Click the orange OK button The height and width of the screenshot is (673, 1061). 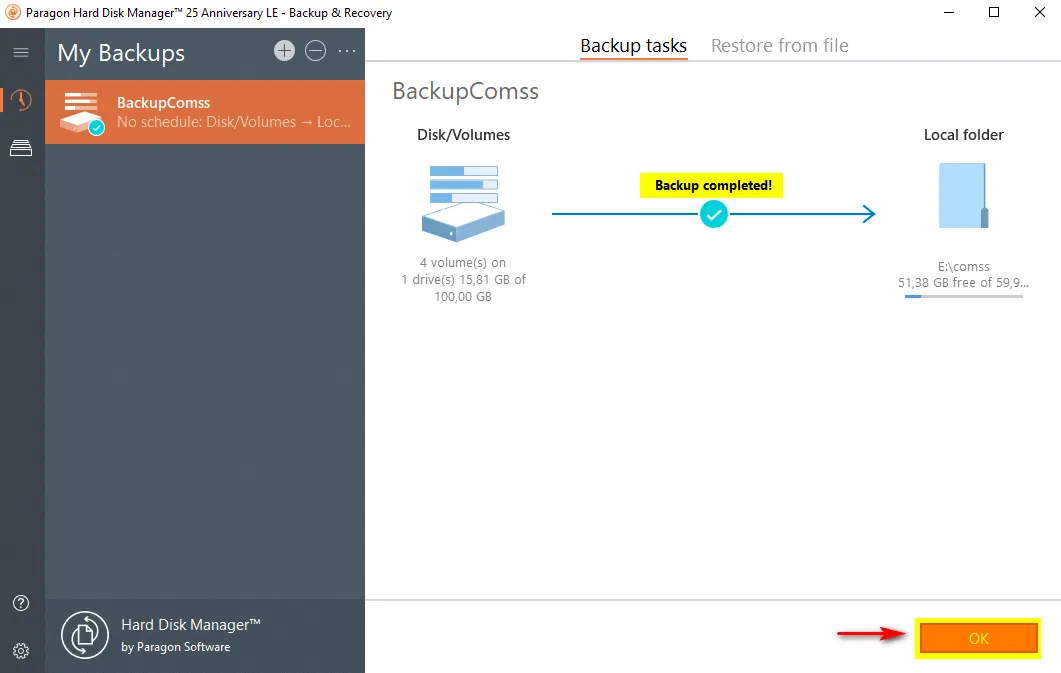coord(978,638)
